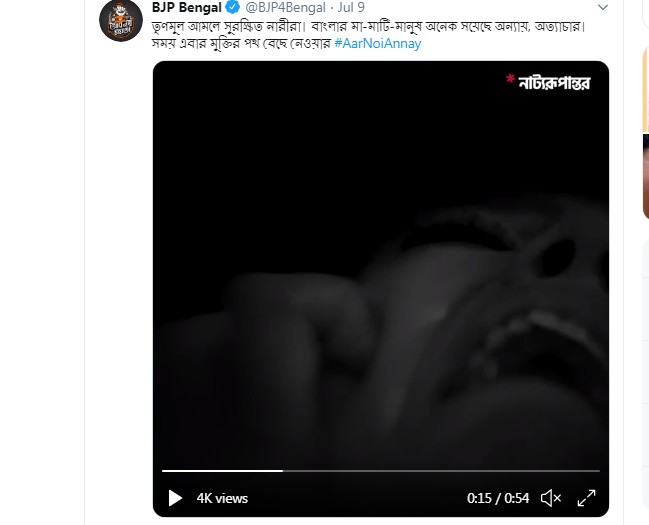Image resolution: width=649 pixels, height=525 pixels.
Task: Open the dark thumbnail in the right sidebar
Action: tap(646, 176)
